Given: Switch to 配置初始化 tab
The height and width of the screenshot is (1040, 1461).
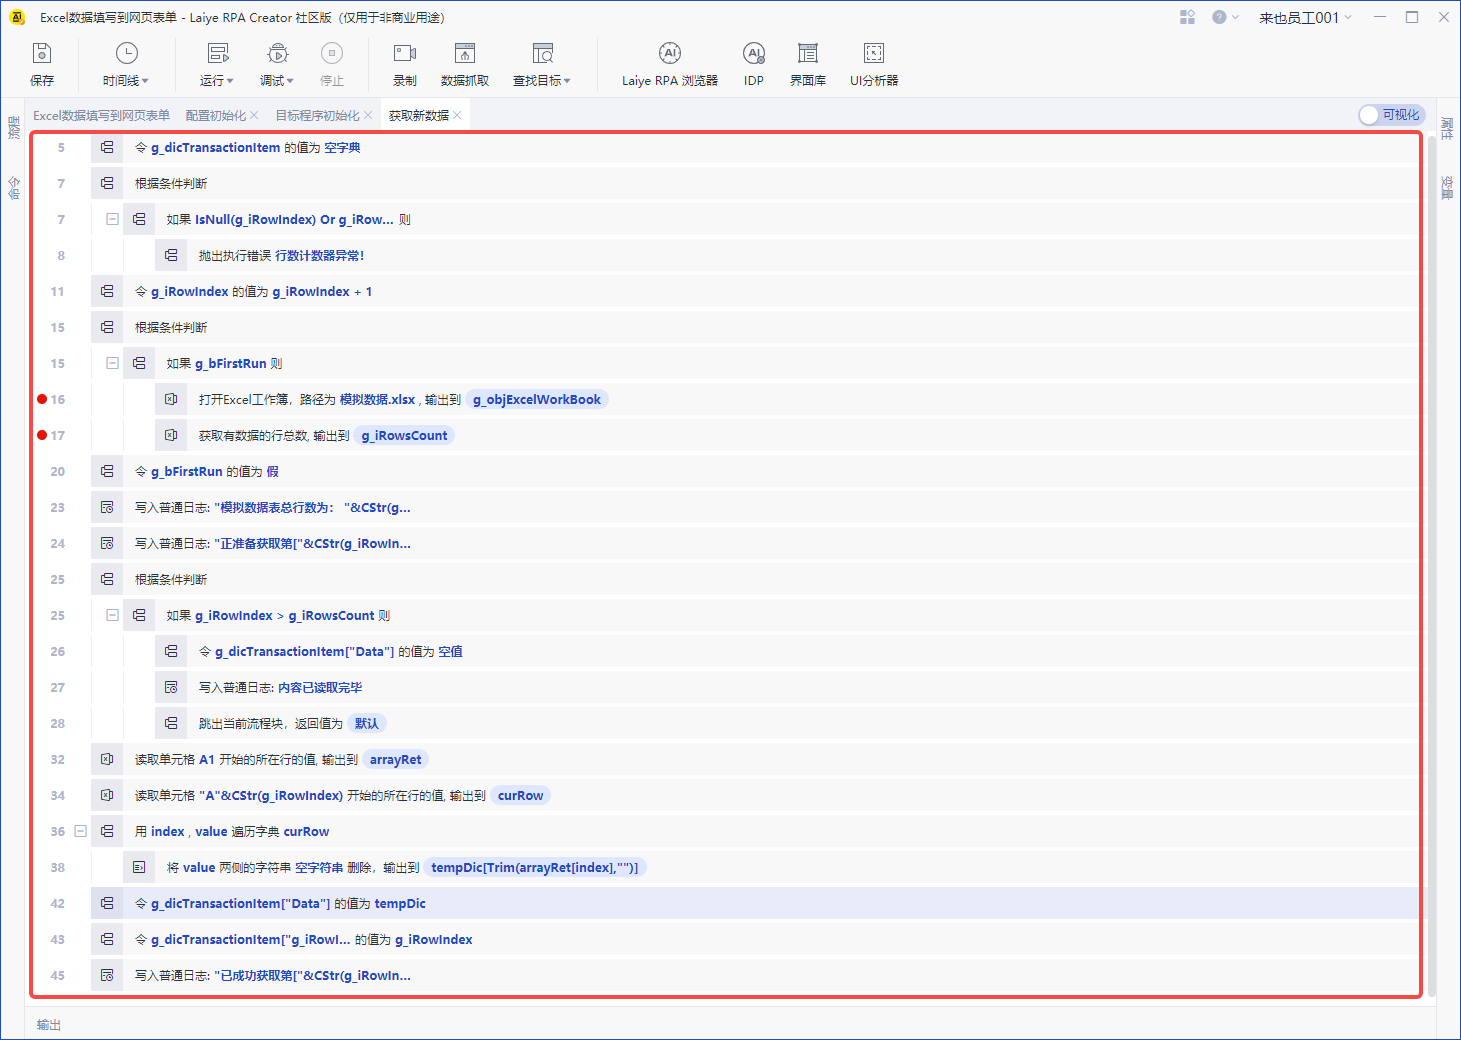Looking at the screenshot, I should click(215, 116).
